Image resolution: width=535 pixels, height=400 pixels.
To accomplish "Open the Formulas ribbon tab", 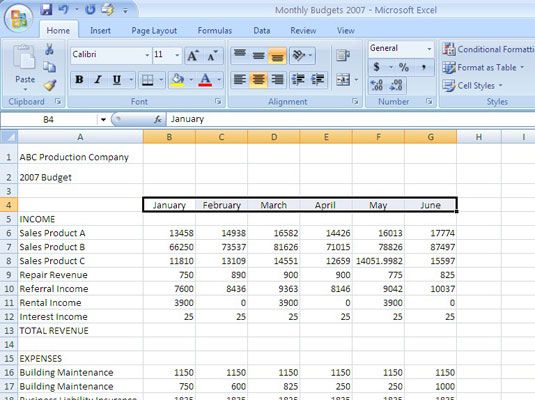I will [215, 31].
